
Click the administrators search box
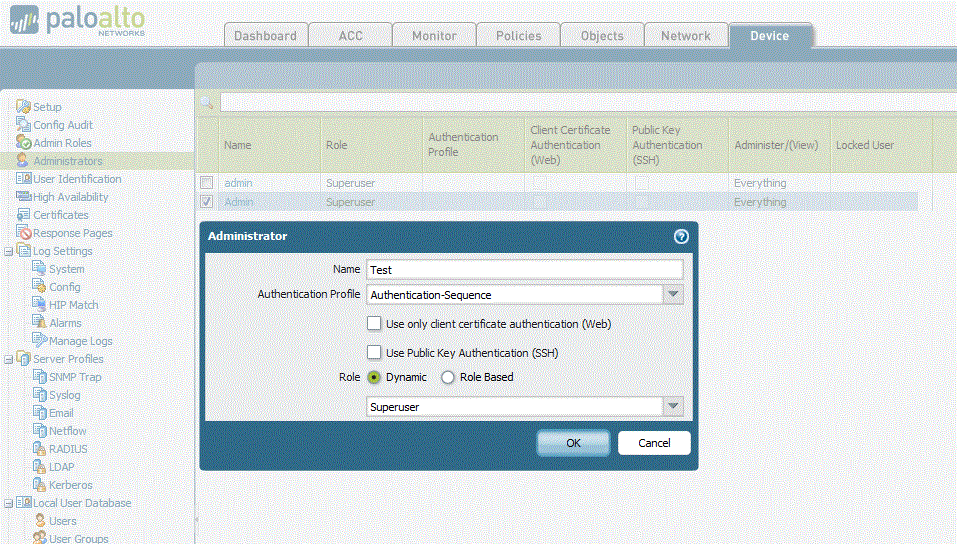click(588, 102)
